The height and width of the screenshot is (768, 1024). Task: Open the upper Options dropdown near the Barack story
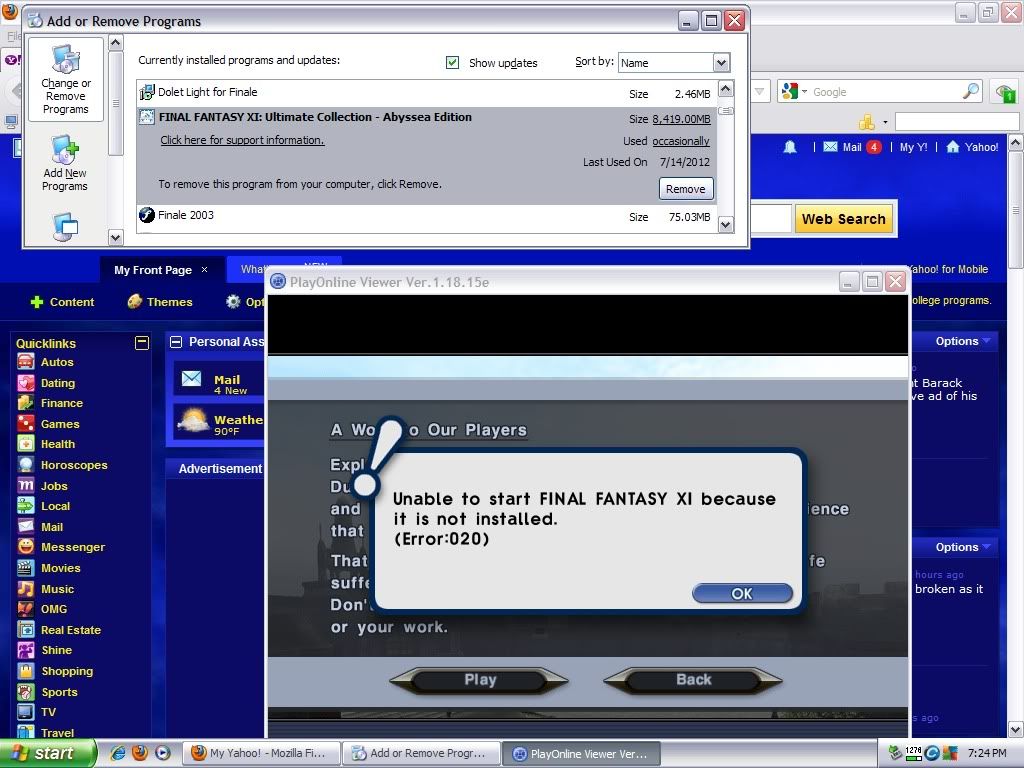pos(963,341)
